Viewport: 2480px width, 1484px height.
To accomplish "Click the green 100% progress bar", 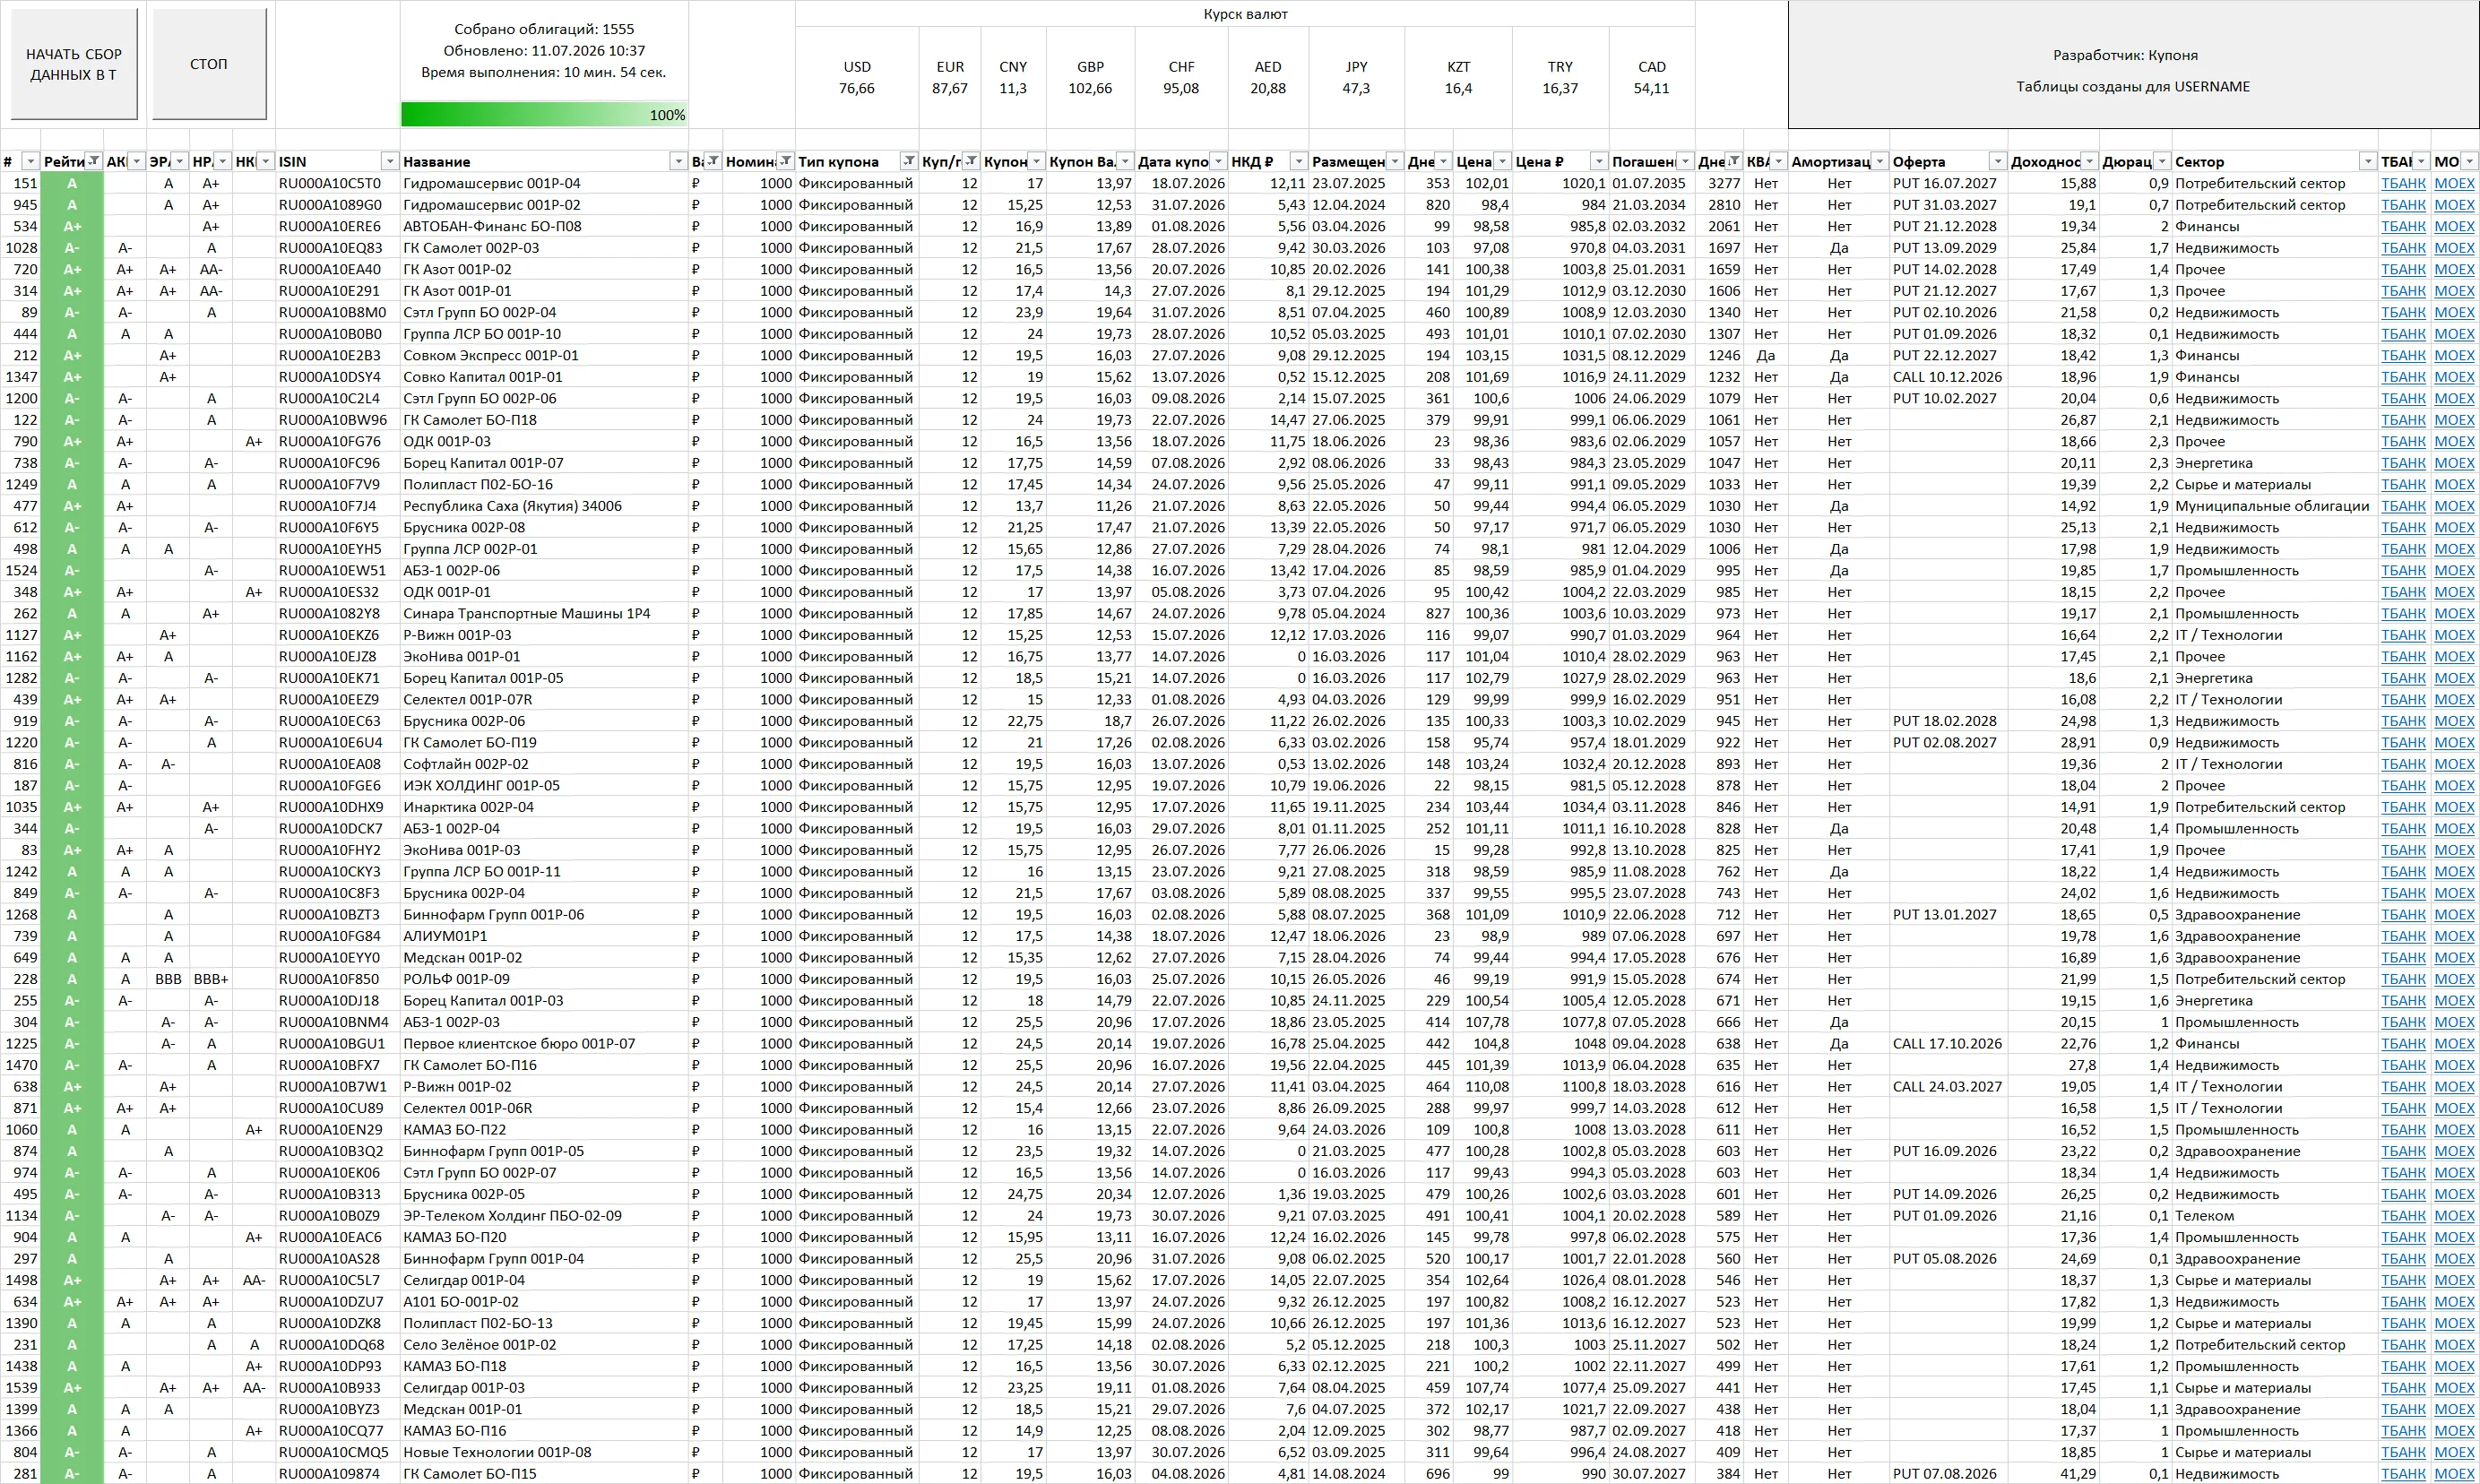I will tap(544, 115).
